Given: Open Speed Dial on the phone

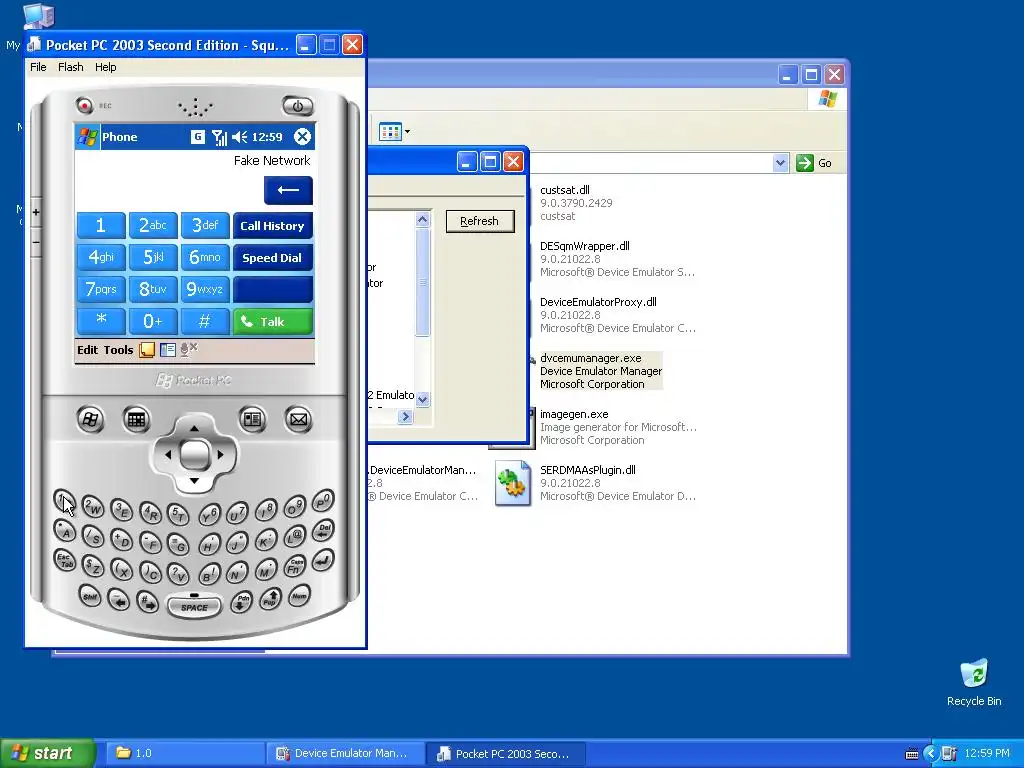Looking at the screenshot, I should 272,257.
